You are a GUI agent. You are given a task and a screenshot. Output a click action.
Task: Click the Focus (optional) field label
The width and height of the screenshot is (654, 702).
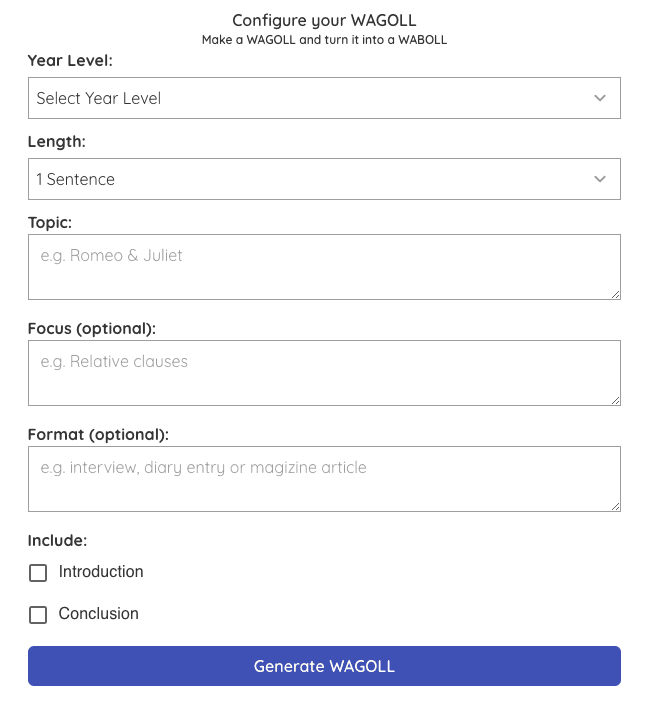92,328
